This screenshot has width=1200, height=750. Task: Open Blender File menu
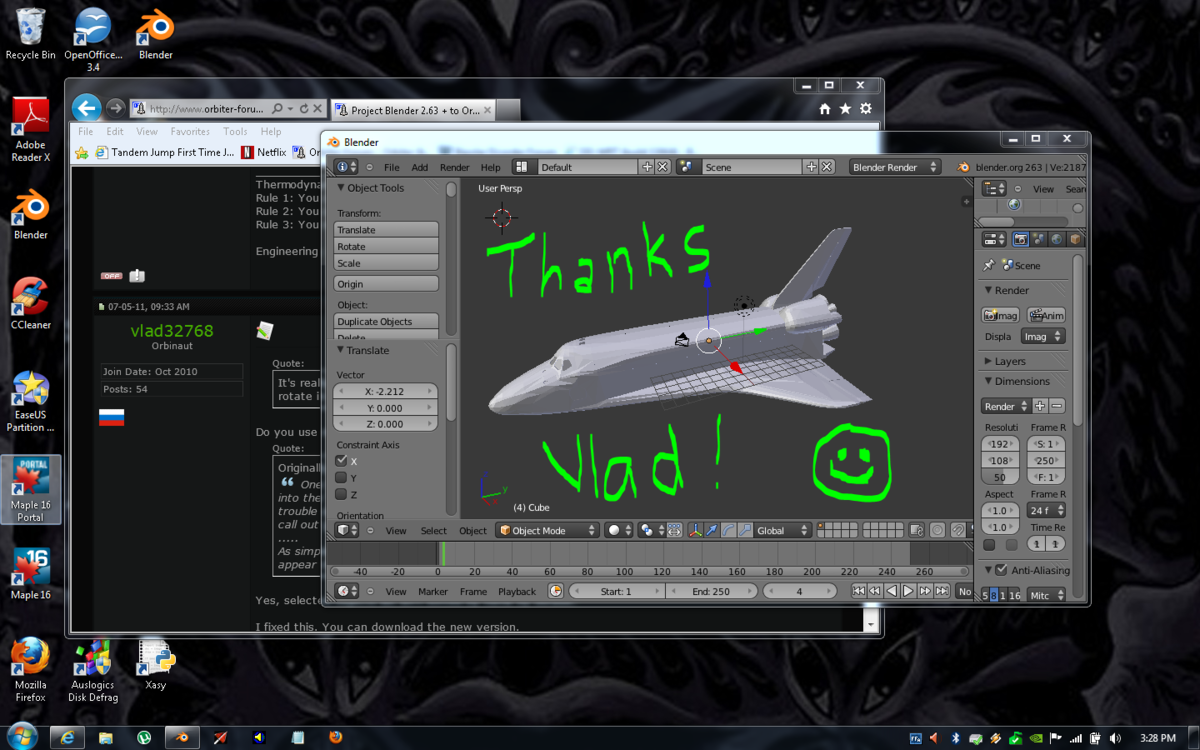(392, 167)
